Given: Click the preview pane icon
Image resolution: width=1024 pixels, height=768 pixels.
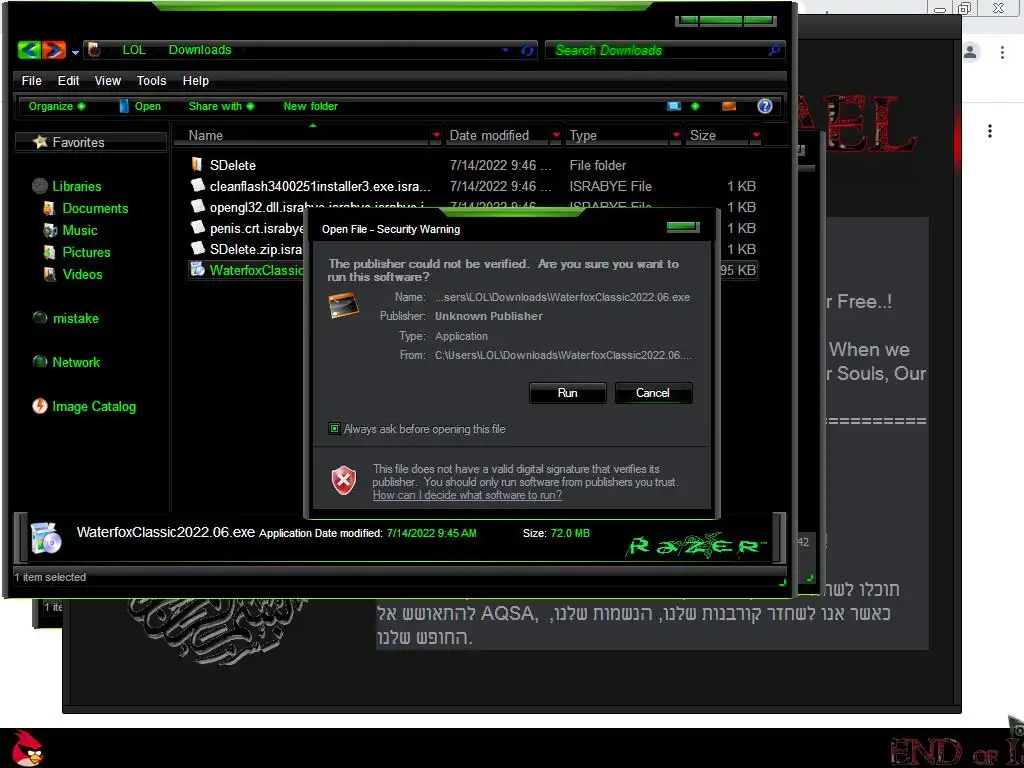Looking at the screenshot, I should point(729,106).
